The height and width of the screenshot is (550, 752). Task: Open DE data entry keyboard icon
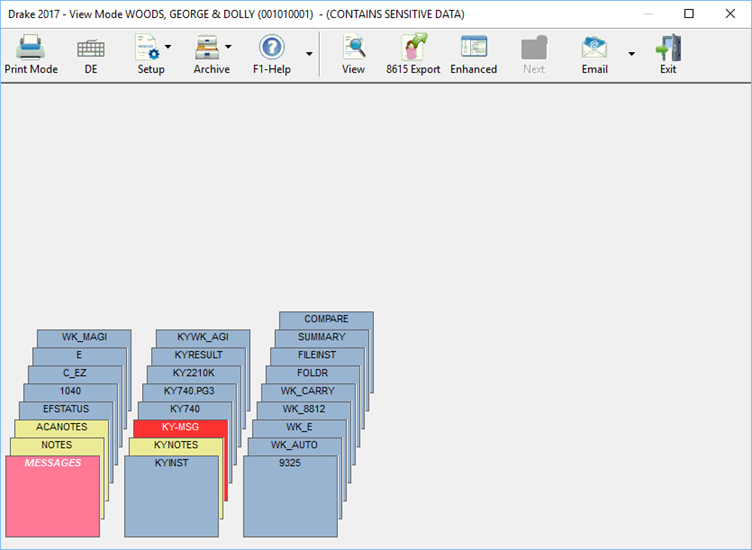91,48
